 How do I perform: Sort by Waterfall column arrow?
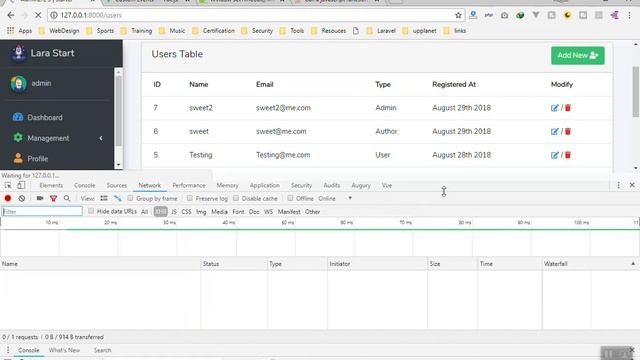(633, 264)
